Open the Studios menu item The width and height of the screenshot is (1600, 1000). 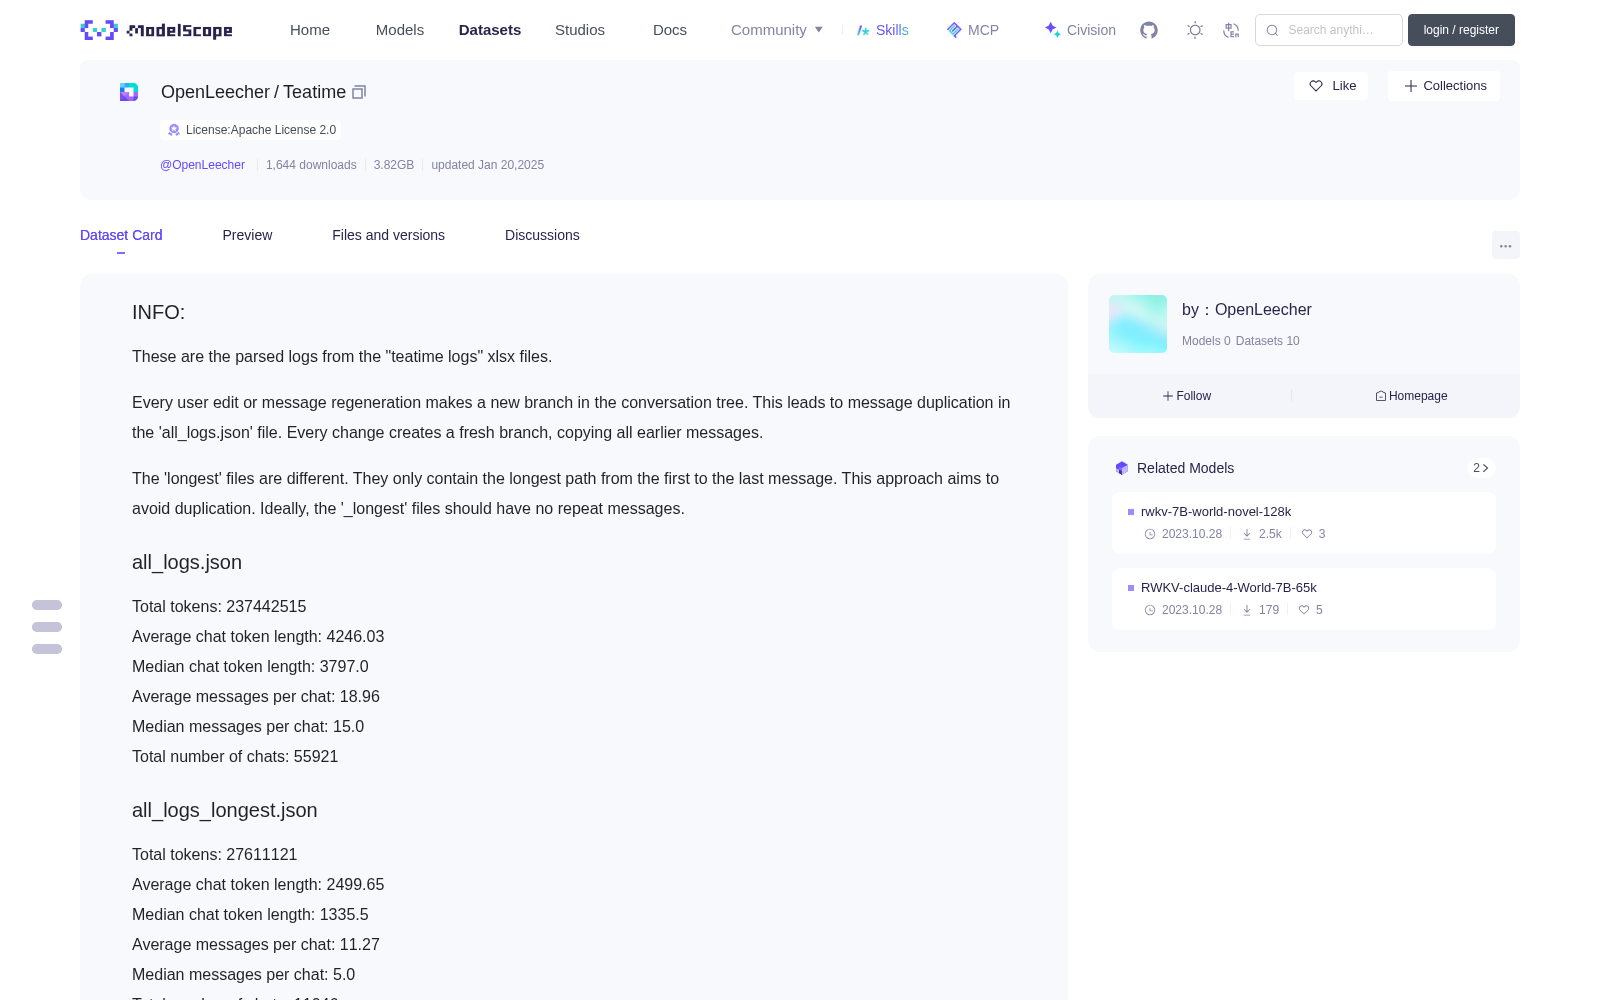click(x=580, y=30)
